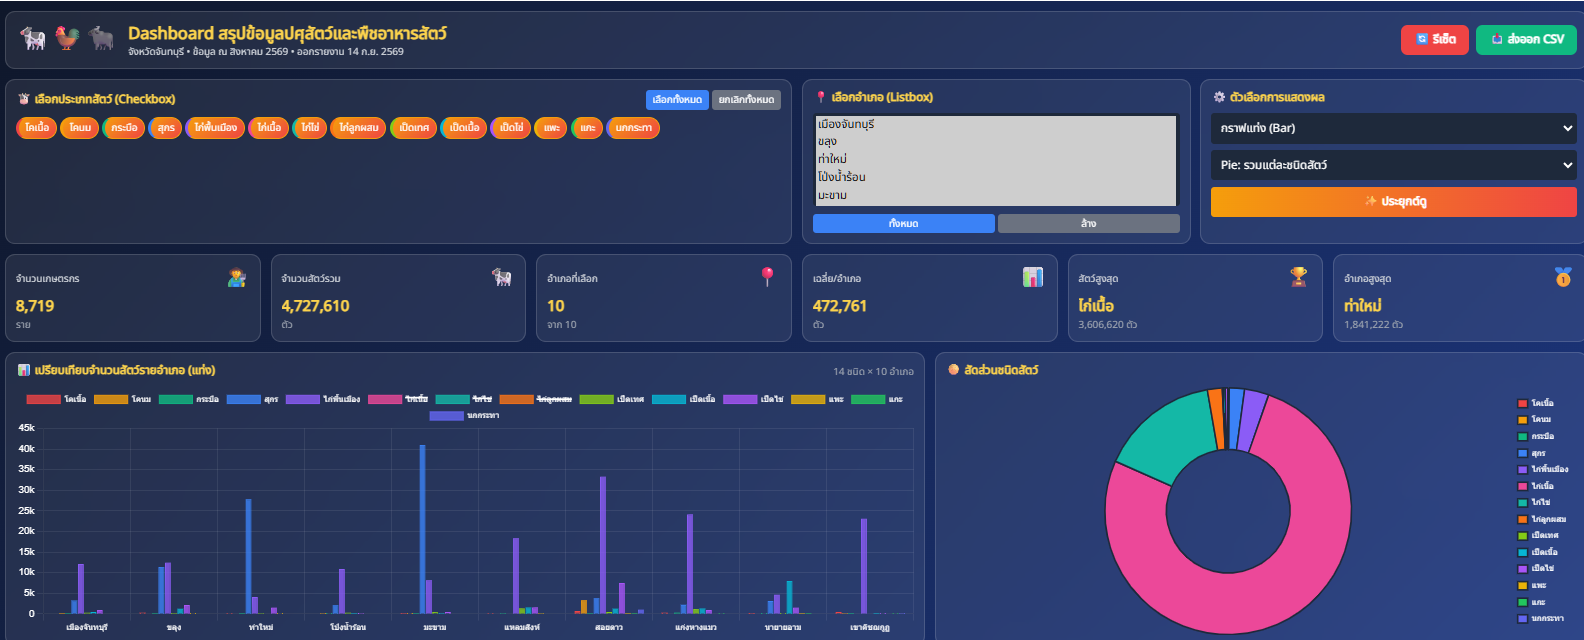Screen dimensions: 1584x640
Task: Click the pin icon on อำเภอที่เลือก card
Action: [x=767, y=277]
